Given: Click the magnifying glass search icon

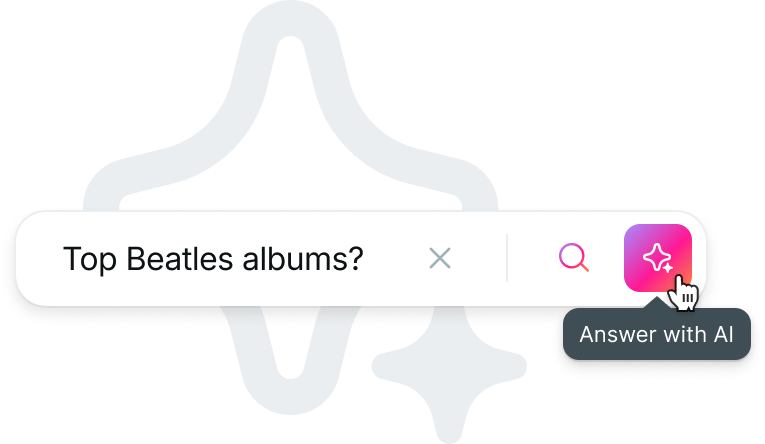Looking at the screenshot, I should tap(574, 257).
